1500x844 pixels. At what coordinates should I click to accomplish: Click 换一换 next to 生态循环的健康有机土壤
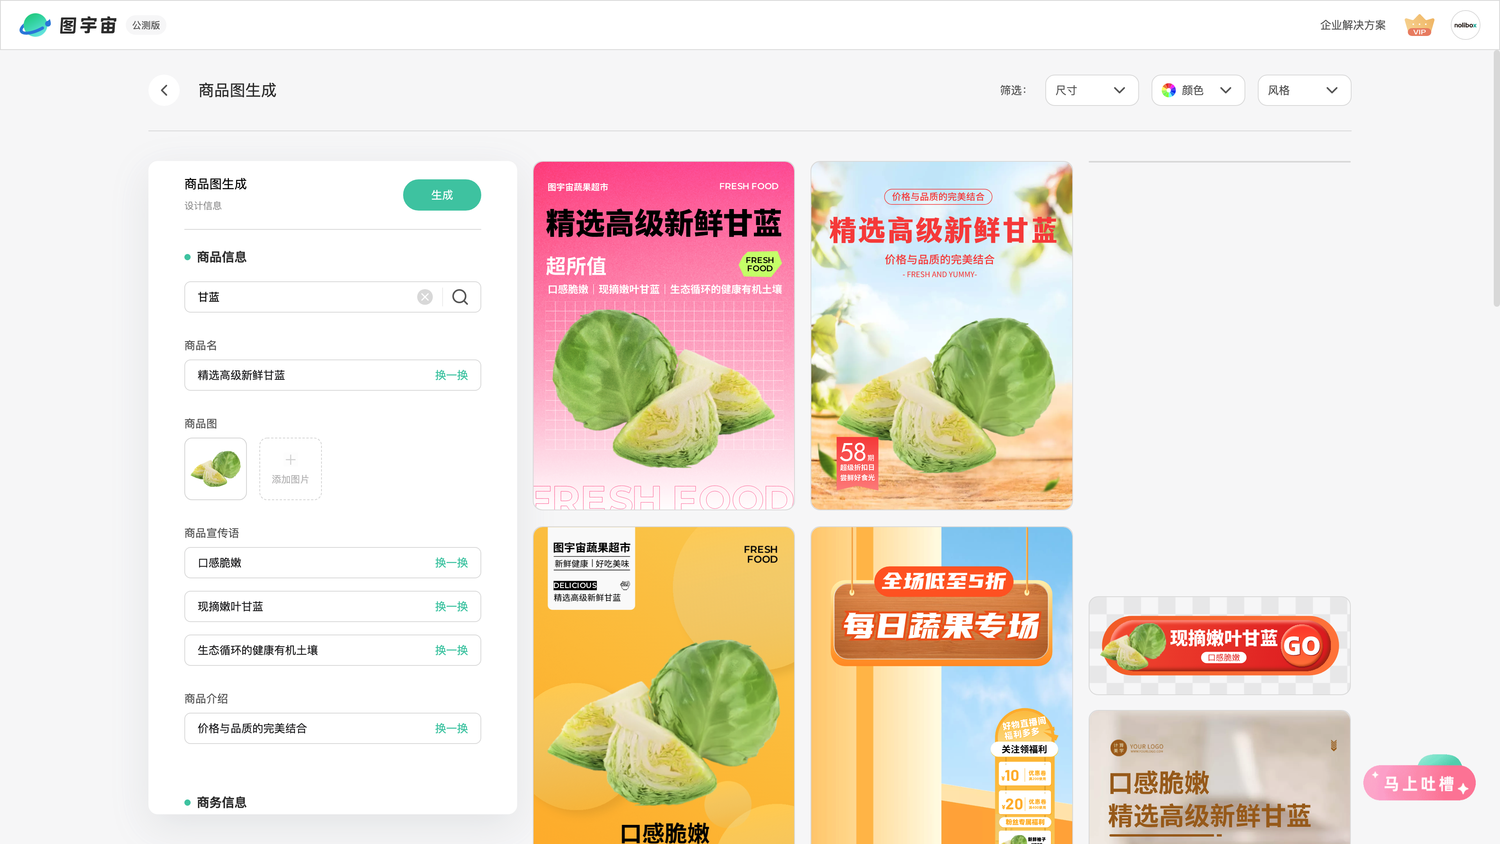coord(451,650)
